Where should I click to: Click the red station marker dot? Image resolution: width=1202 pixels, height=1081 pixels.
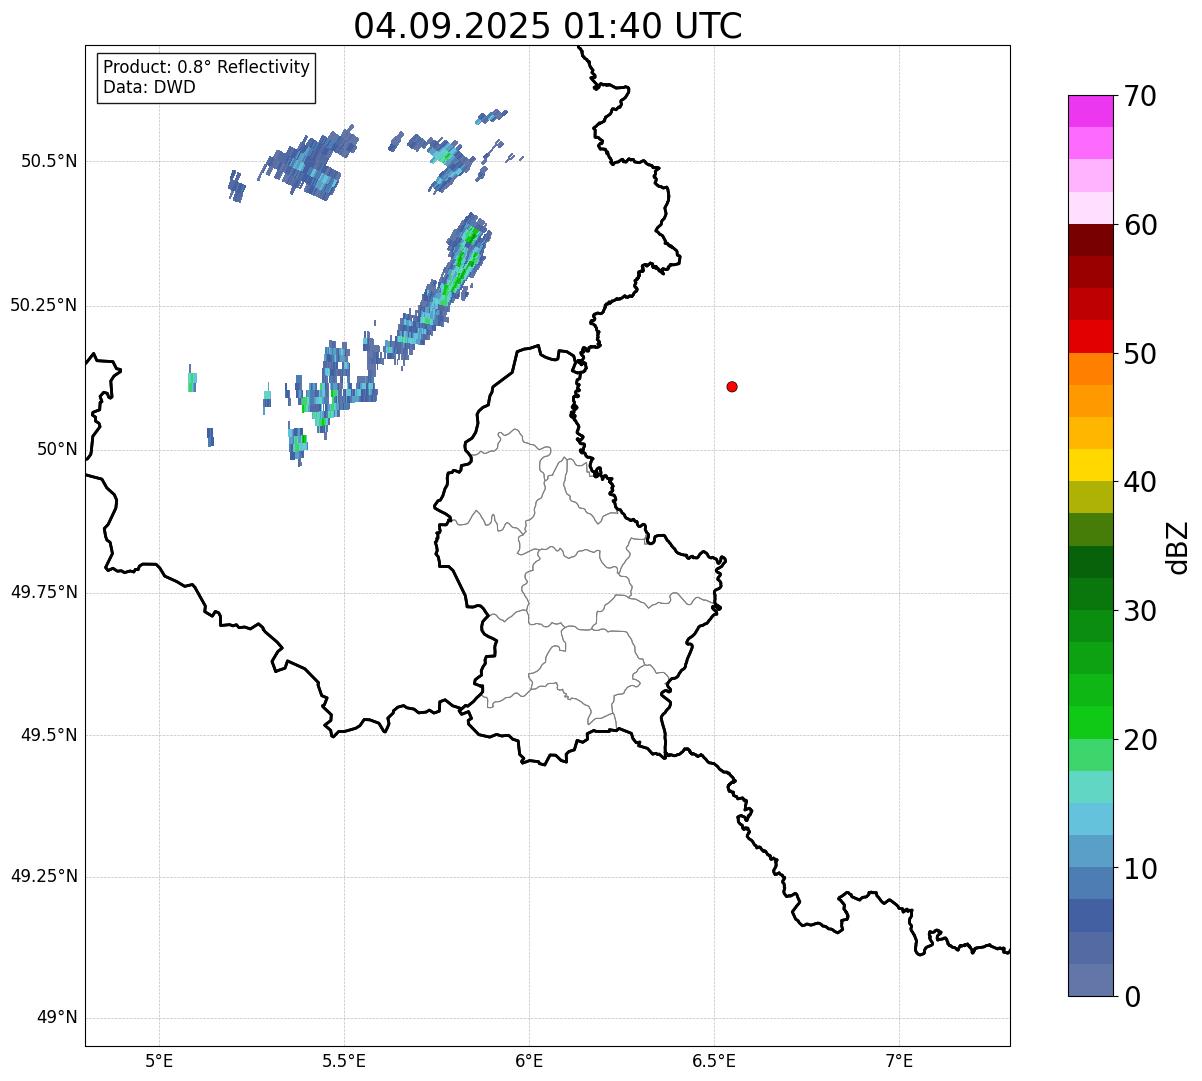(732, 386)
